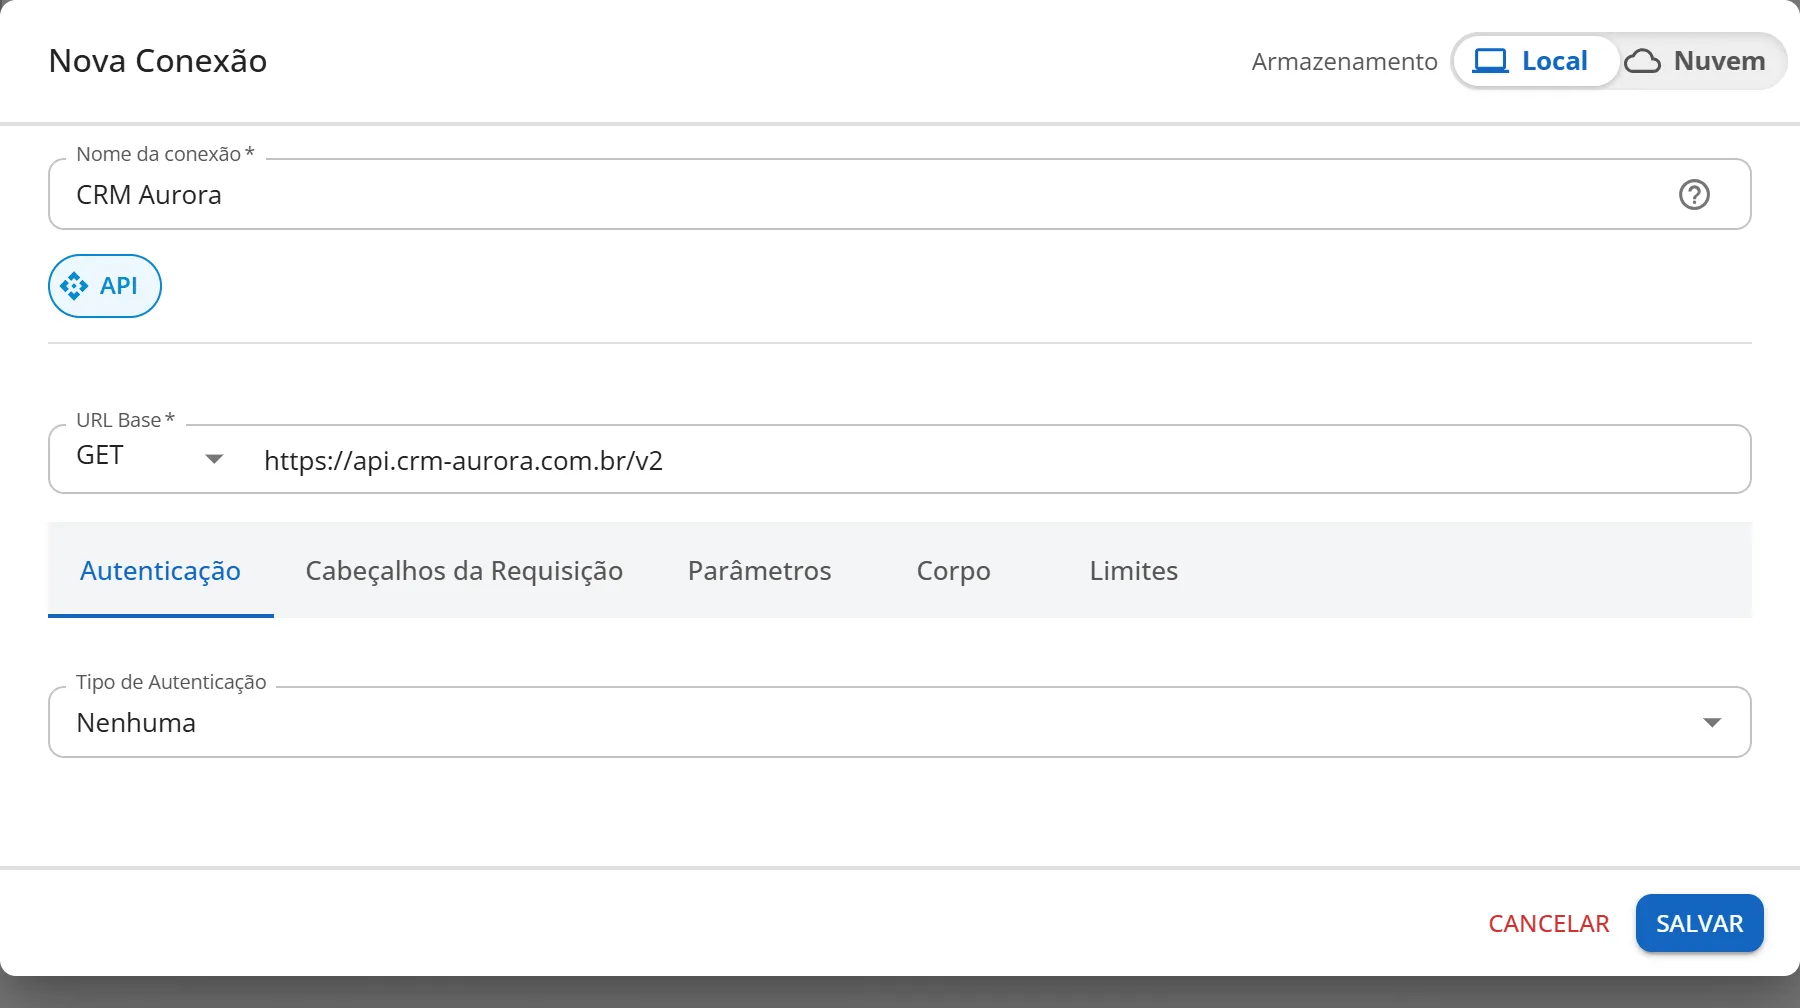Open the Autenticação tab

tap(160, 571)
